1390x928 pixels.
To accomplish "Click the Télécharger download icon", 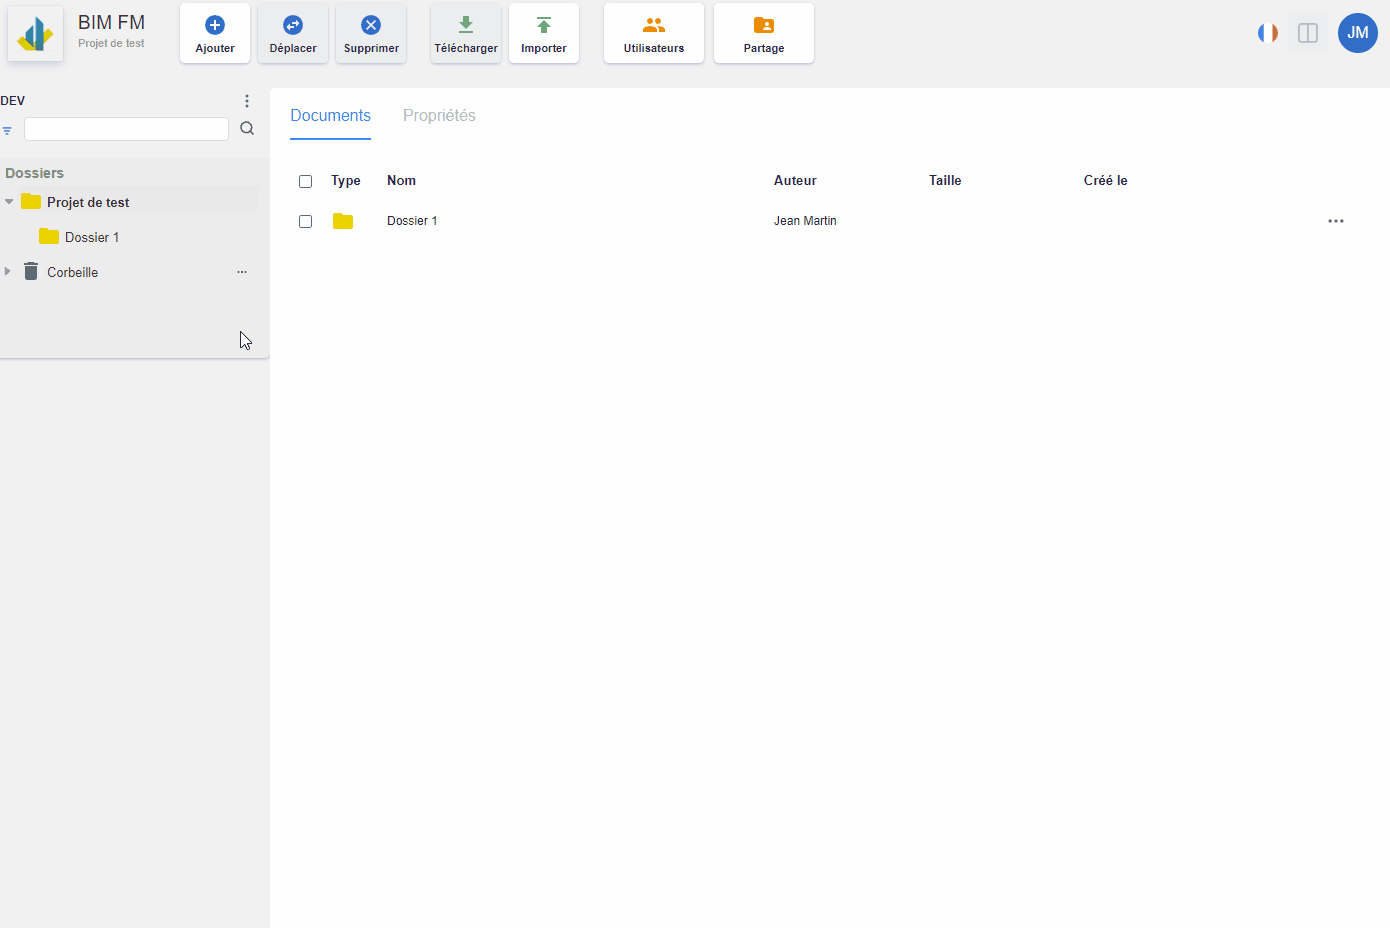I will [x=466, y=25].
